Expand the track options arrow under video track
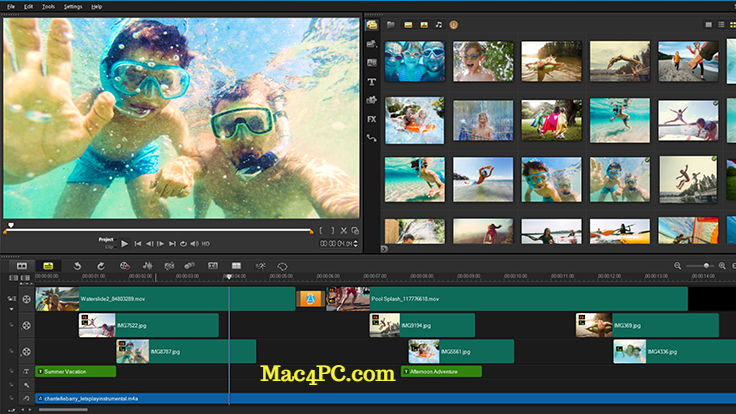The image size is (736, 414). click(x=11, y=309)
